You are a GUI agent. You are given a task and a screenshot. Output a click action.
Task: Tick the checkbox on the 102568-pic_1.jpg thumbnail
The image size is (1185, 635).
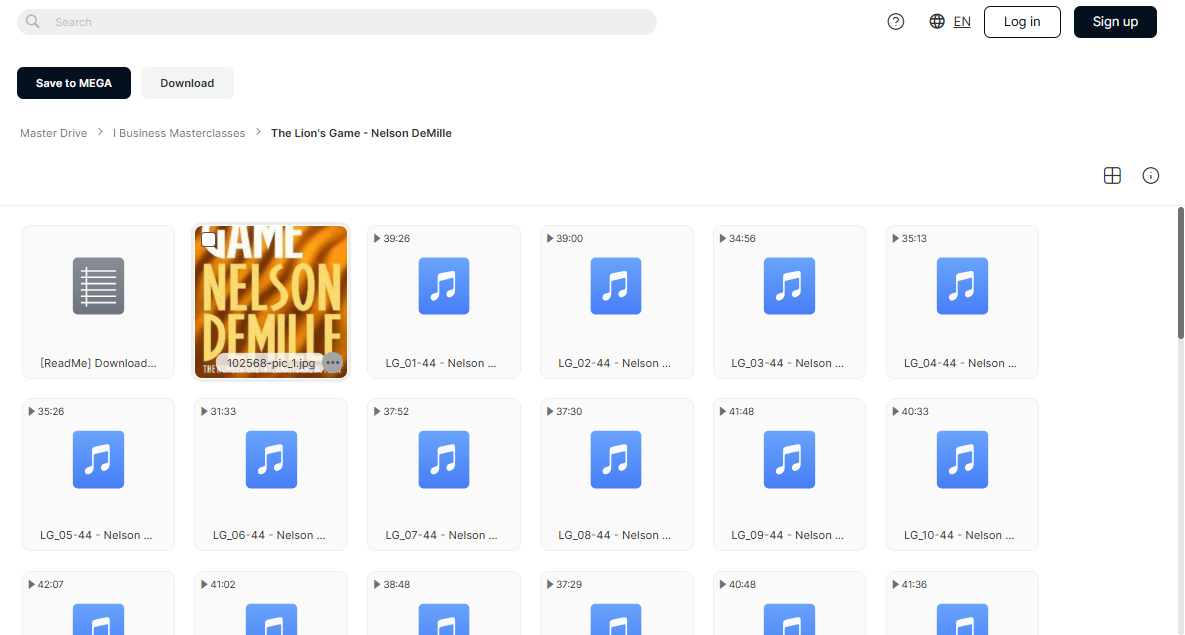(209, 240)
